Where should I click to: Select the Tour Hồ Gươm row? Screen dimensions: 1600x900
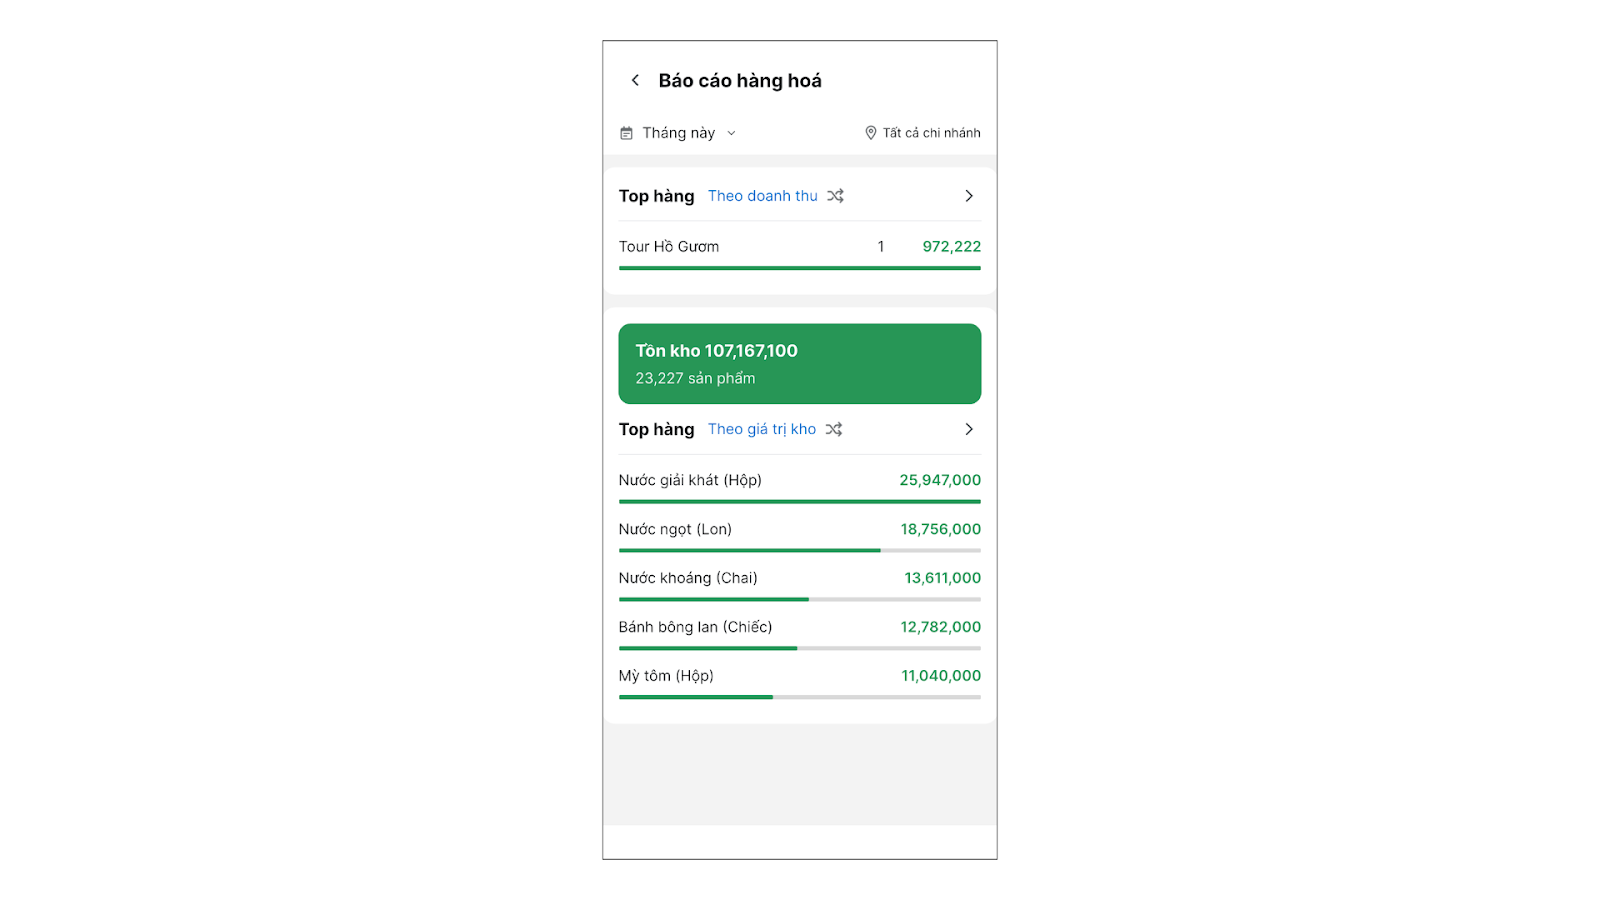click(669, 247)
